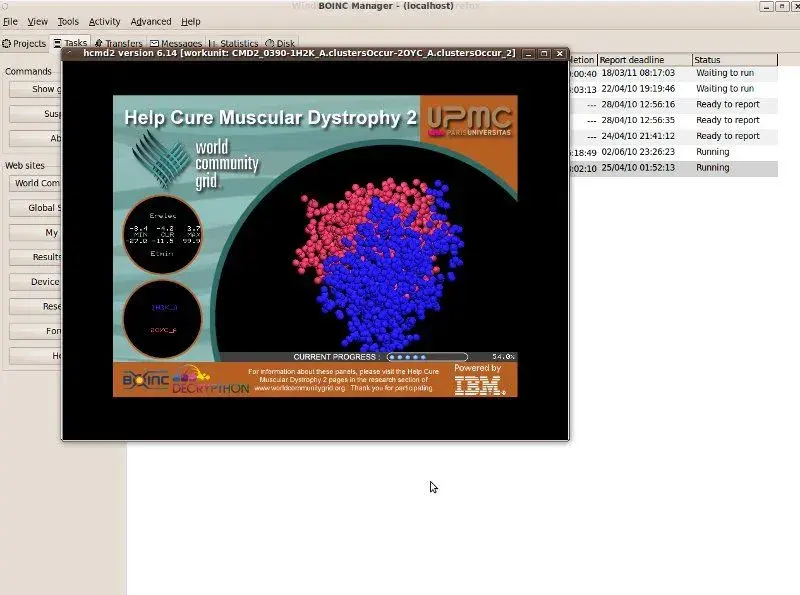
Task: Click the My Grid web site button
Action: click(35, 232)
